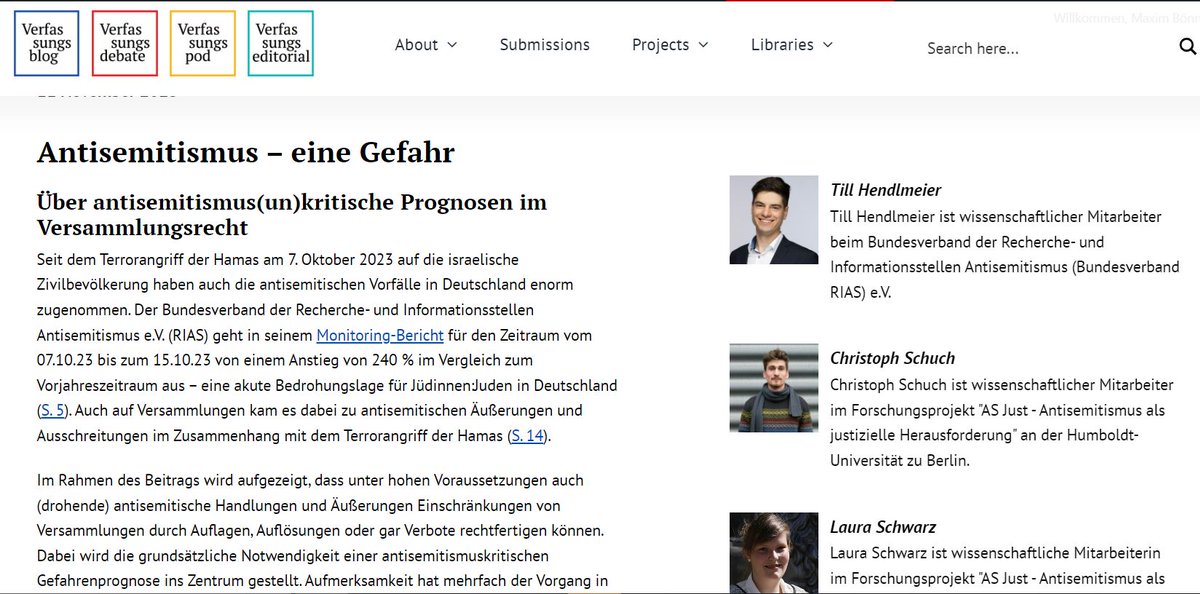Screen dimensions: 1200x594
Task: Click Till Hendlmeier's portrait photo
Action: pos(774,220)
